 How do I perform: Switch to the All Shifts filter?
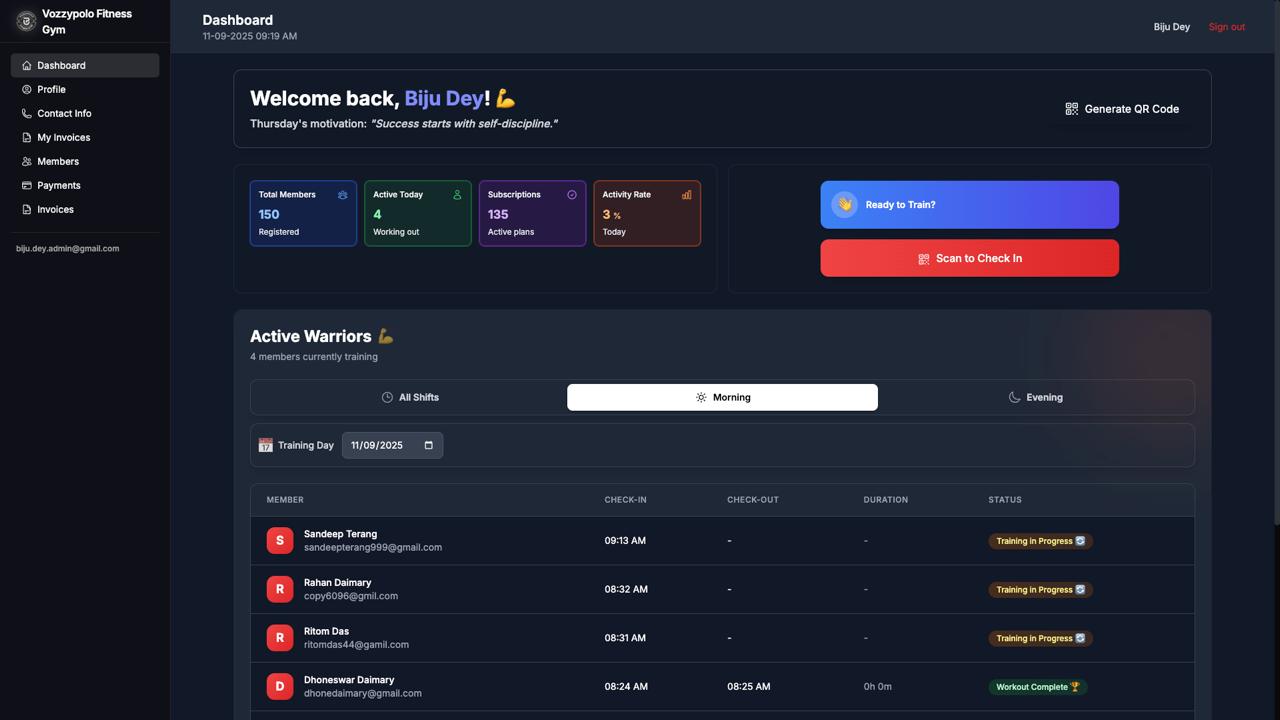tap(409, 398)
